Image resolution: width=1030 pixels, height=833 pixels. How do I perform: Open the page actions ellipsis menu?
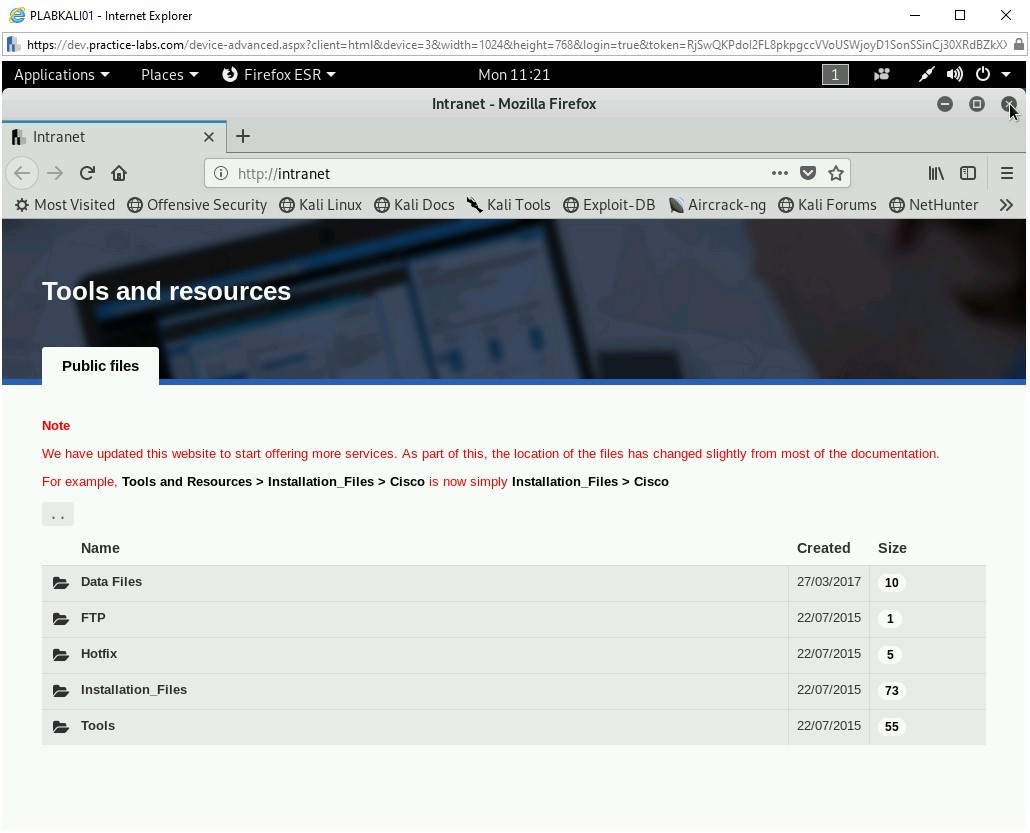tap(779, 173)
